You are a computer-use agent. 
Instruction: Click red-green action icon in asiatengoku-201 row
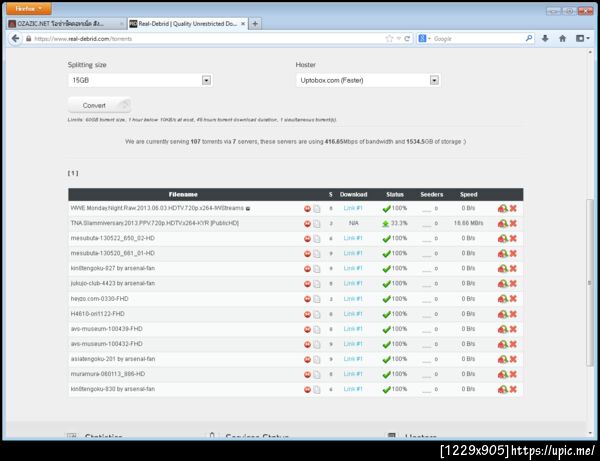tap(502, 359)
